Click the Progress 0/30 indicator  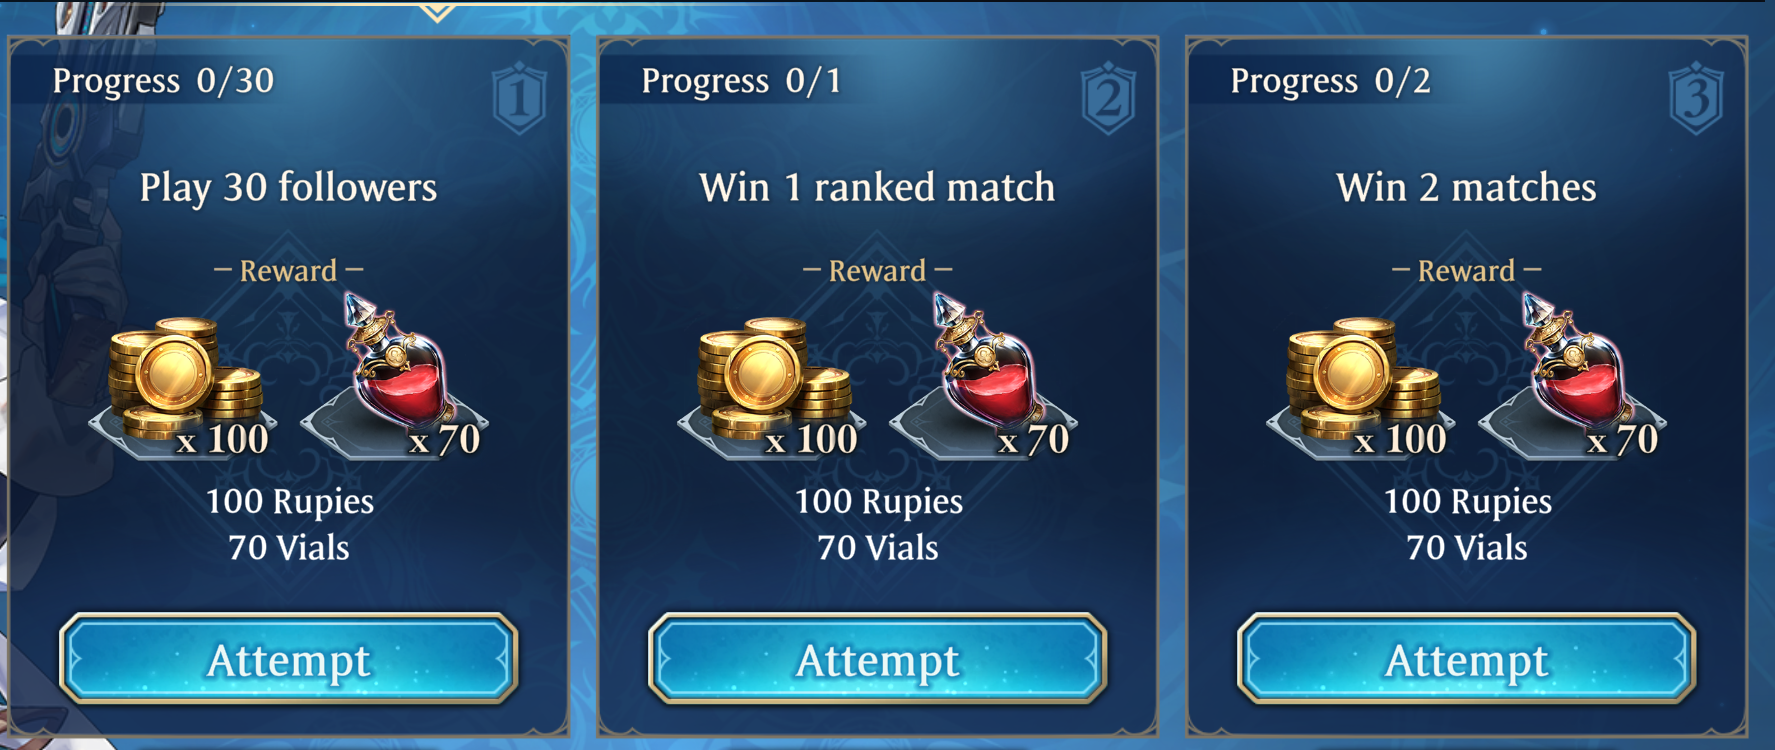[163, 80]
